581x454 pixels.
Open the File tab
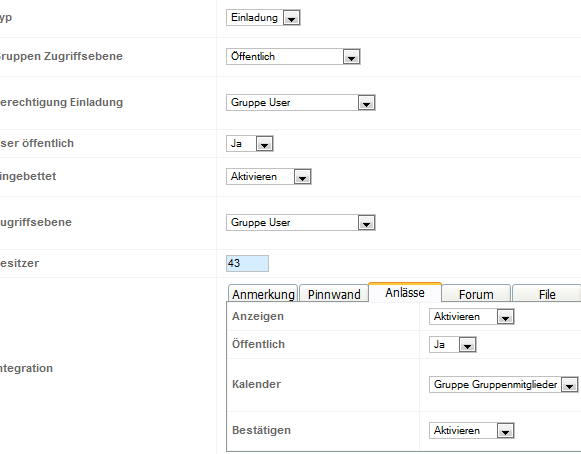click(x=547, y=294)
